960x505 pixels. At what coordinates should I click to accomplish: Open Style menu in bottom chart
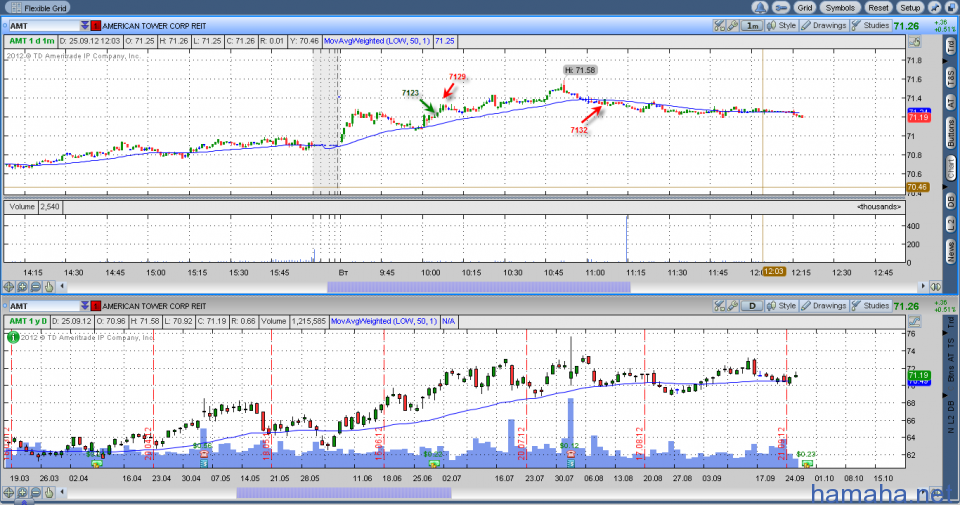pyautogui.click(x=782, y=306)
